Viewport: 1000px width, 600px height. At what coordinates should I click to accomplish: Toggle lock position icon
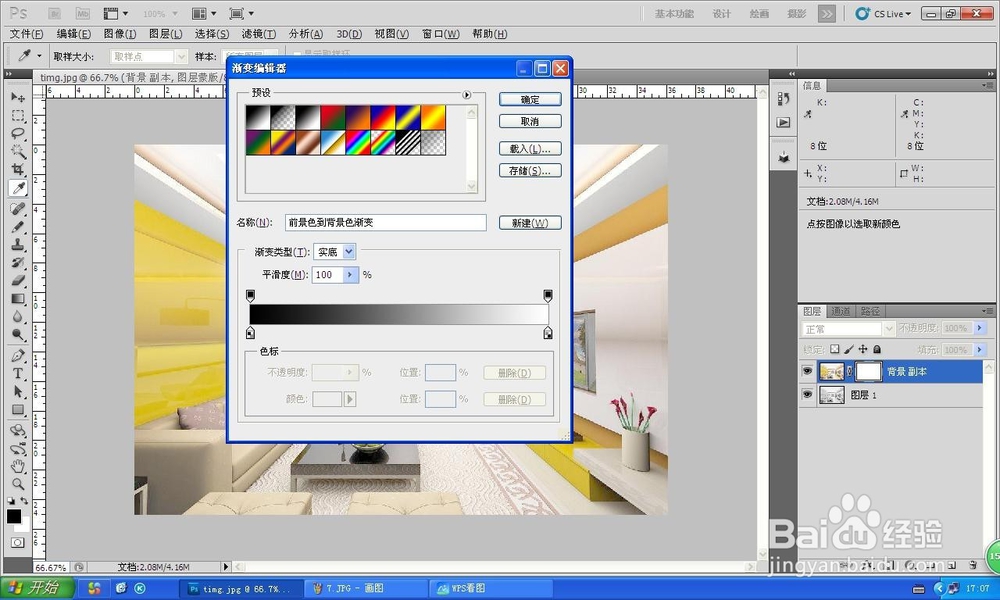pos(863,349)
